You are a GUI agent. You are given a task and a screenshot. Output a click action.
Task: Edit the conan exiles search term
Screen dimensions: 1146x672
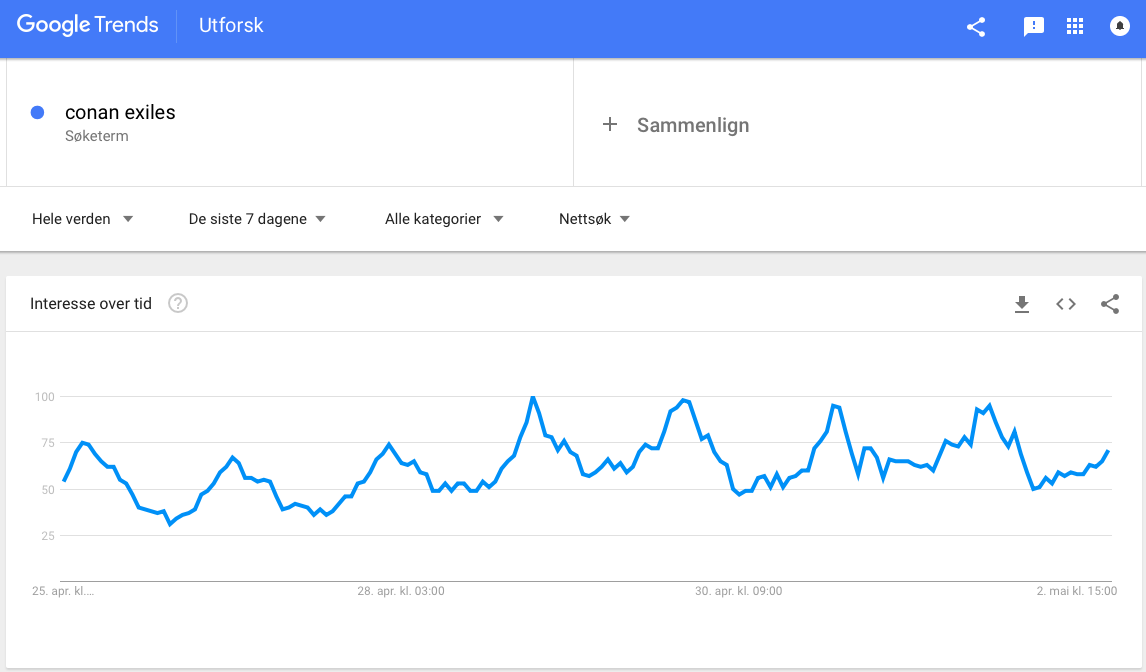[120, 113]
